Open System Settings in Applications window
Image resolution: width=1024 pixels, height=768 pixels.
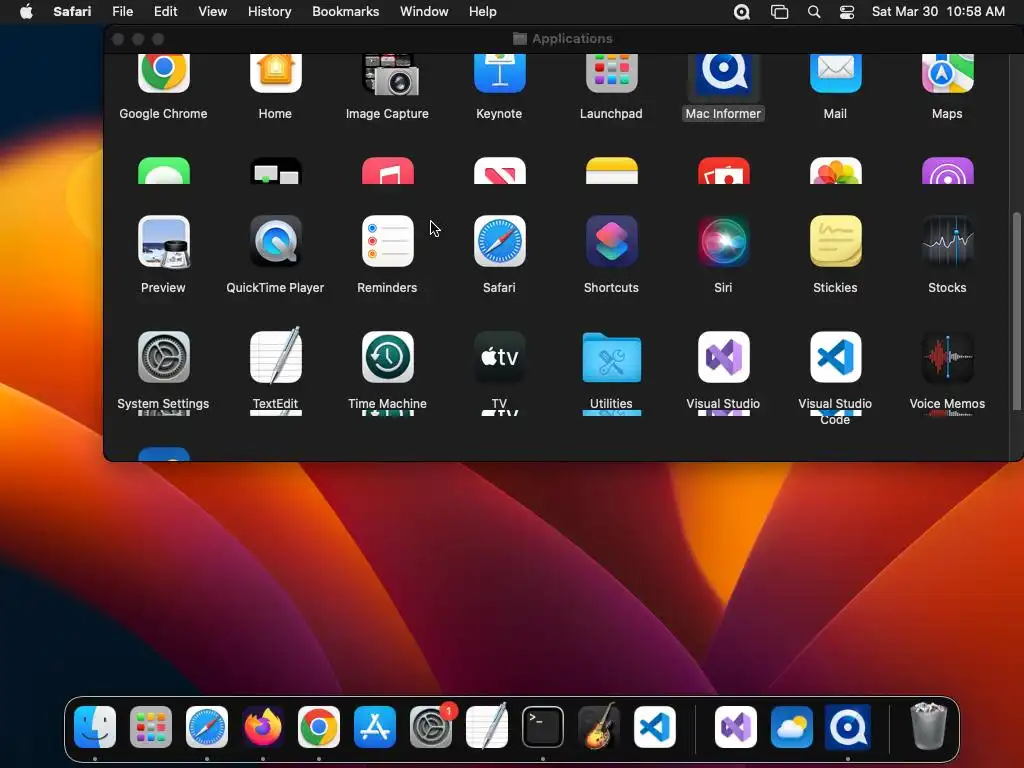[163, 357]
